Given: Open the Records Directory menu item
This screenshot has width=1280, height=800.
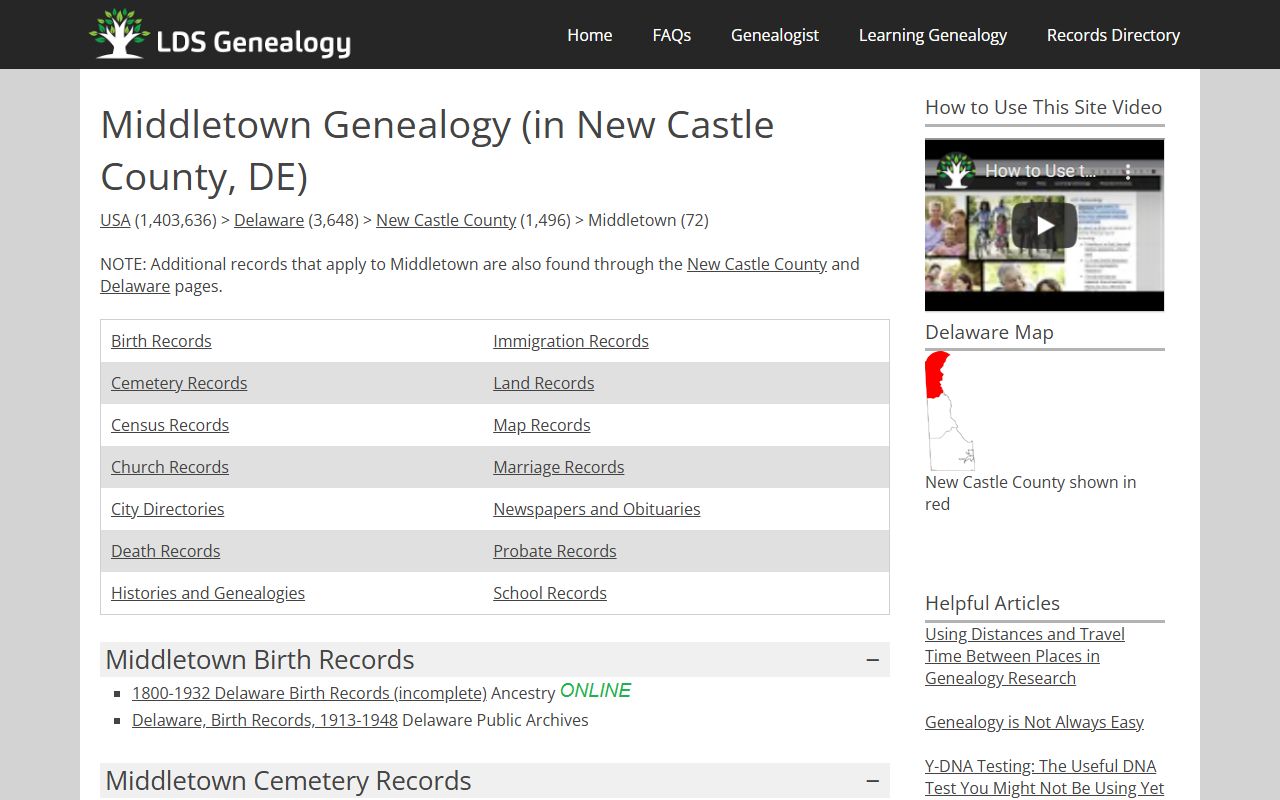Looking at the screenshot, I should point(1113,35).
